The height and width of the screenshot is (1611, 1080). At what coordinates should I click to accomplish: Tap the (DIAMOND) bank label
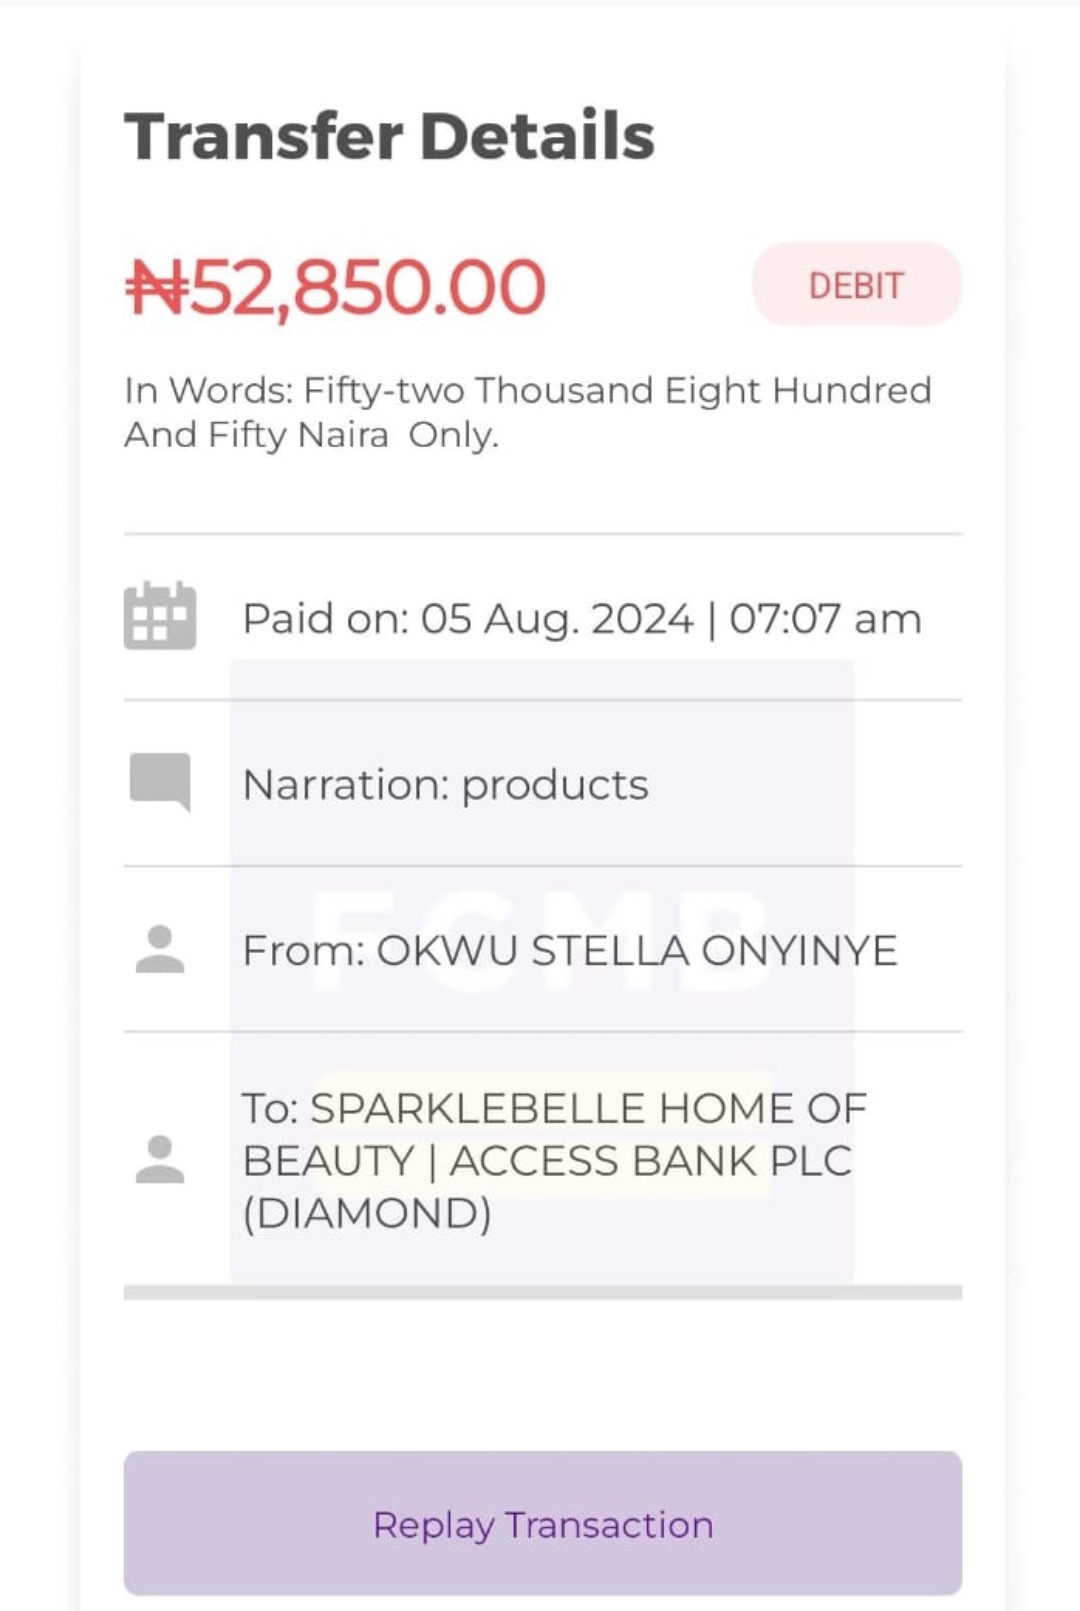(x=367, y=1214)
